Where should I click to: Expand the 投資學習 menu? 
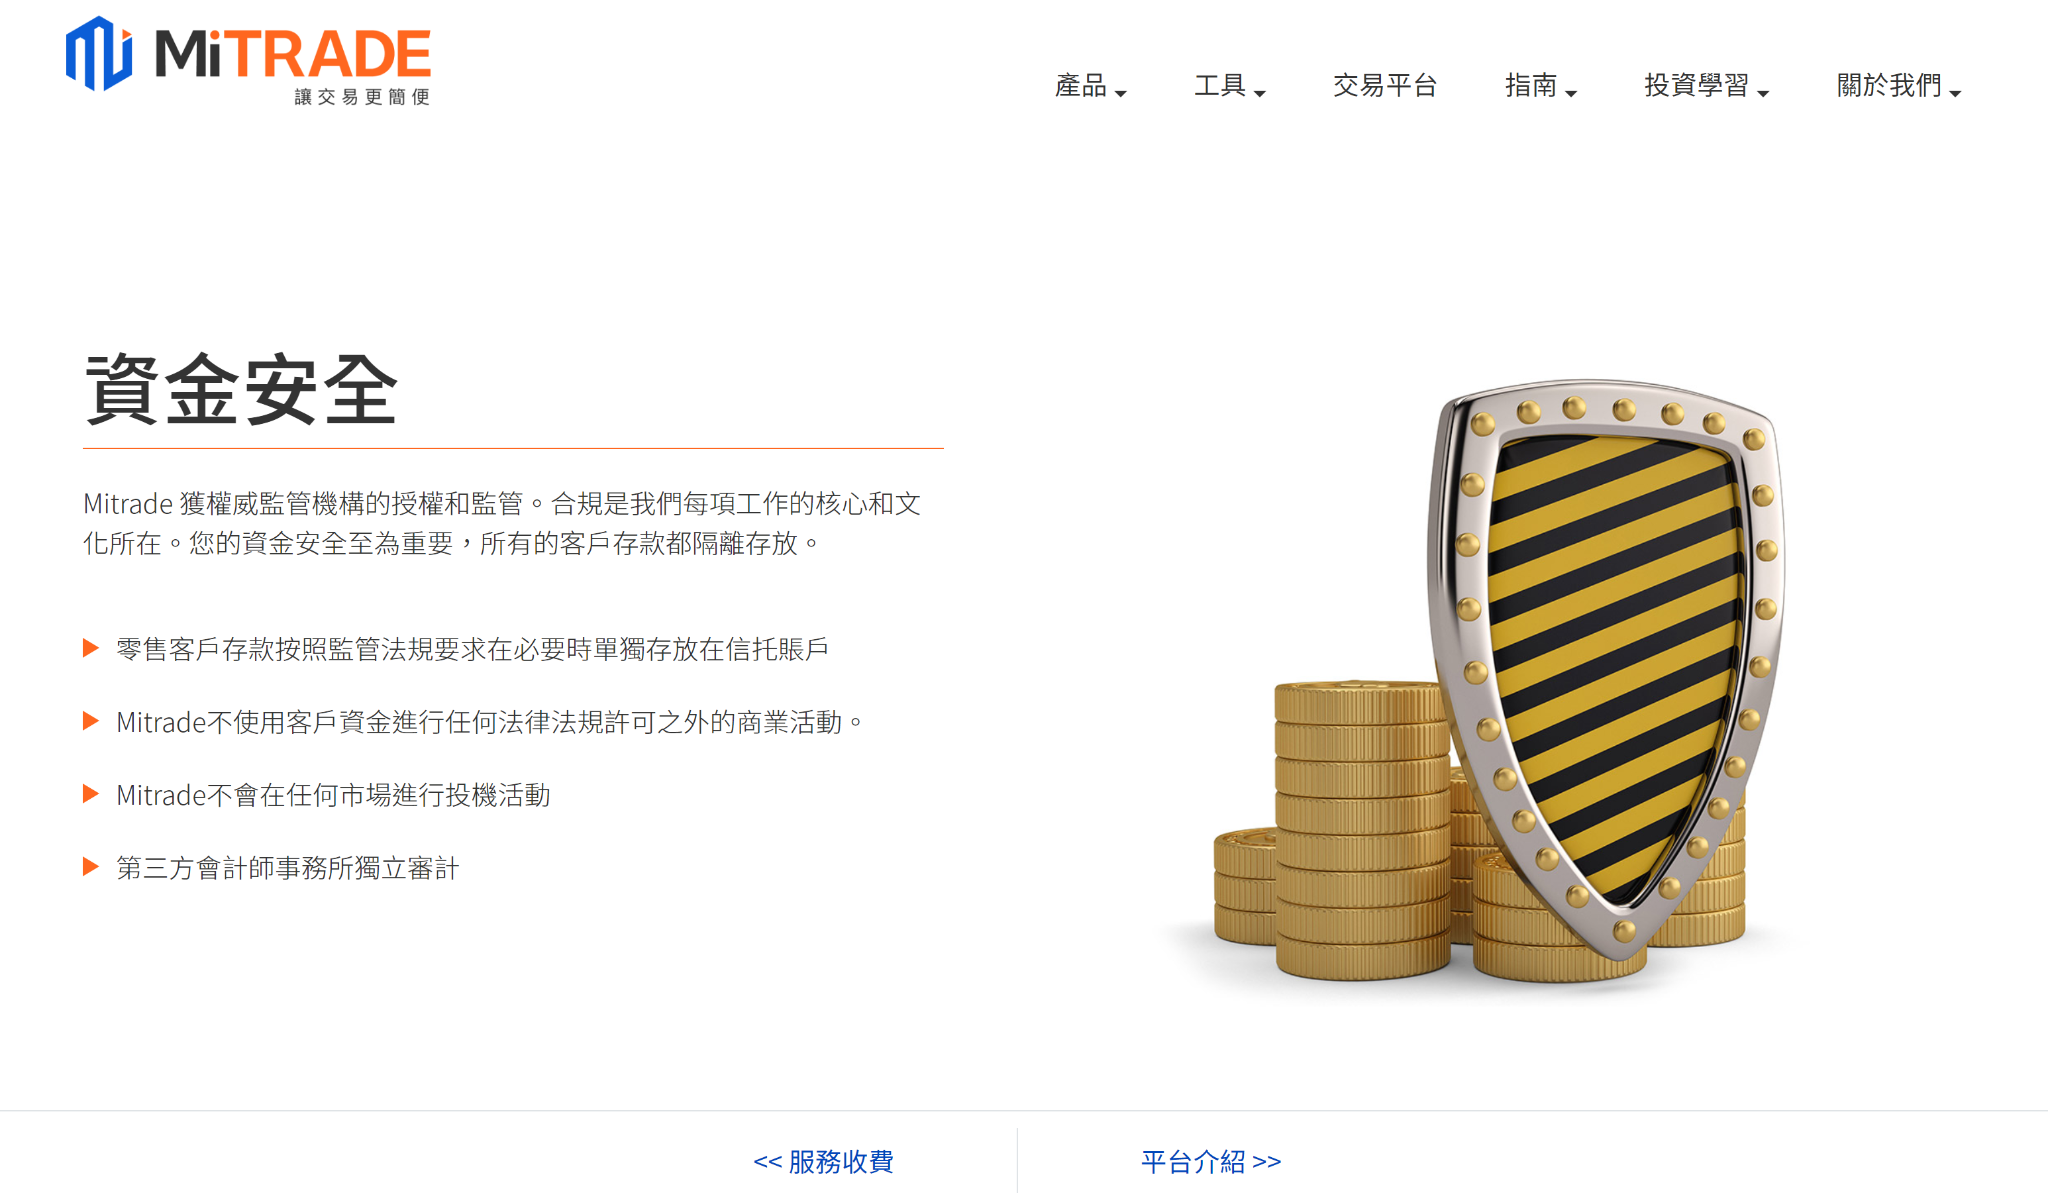[x=1707, y=86]
